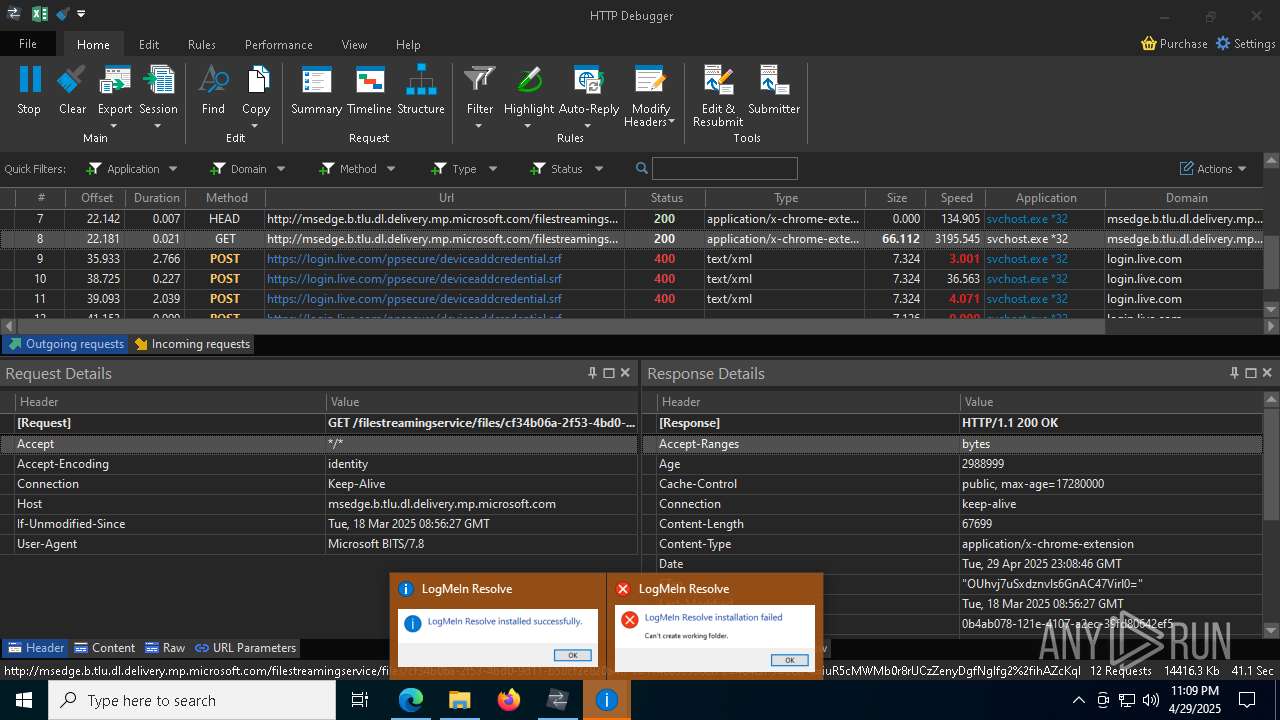Click the Auto-Reply rules icon

588,82
